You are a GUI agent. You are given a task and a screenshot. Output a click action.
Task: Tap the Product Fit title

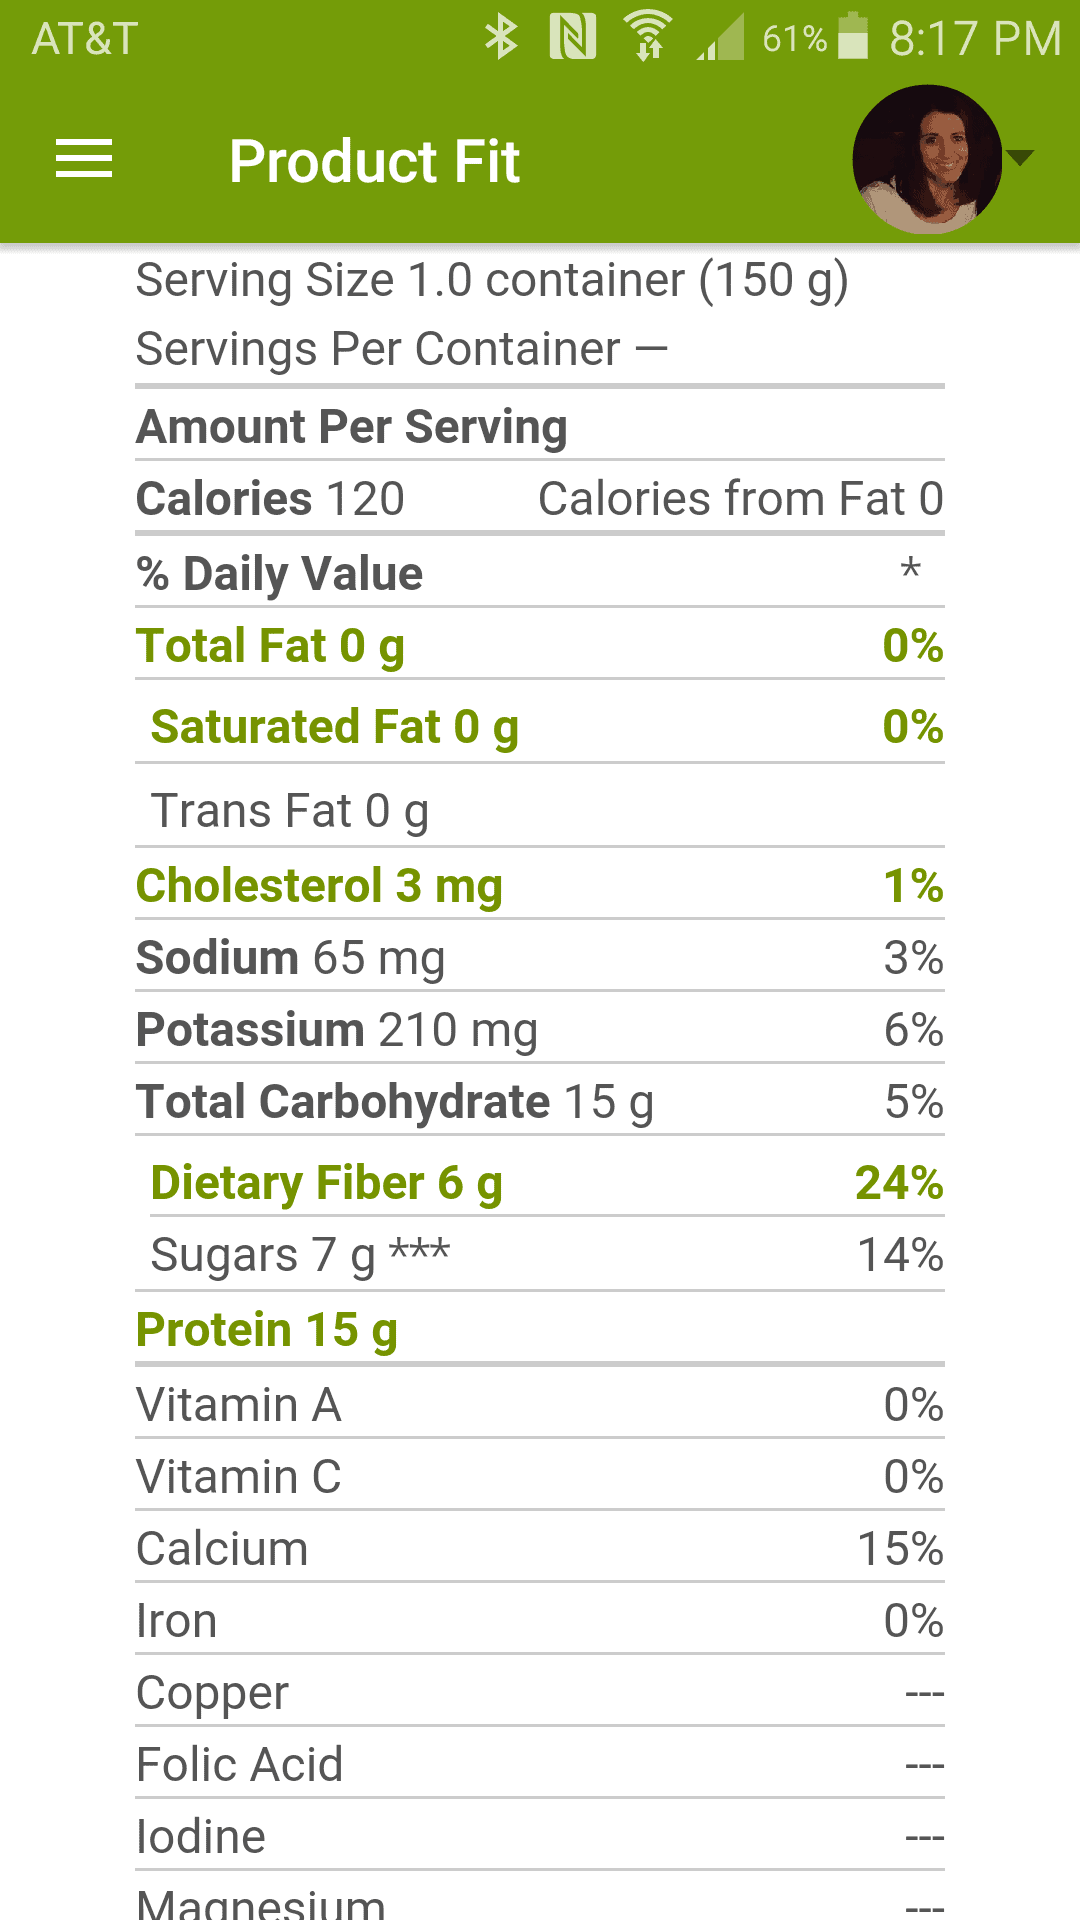(x=374, y=161)
